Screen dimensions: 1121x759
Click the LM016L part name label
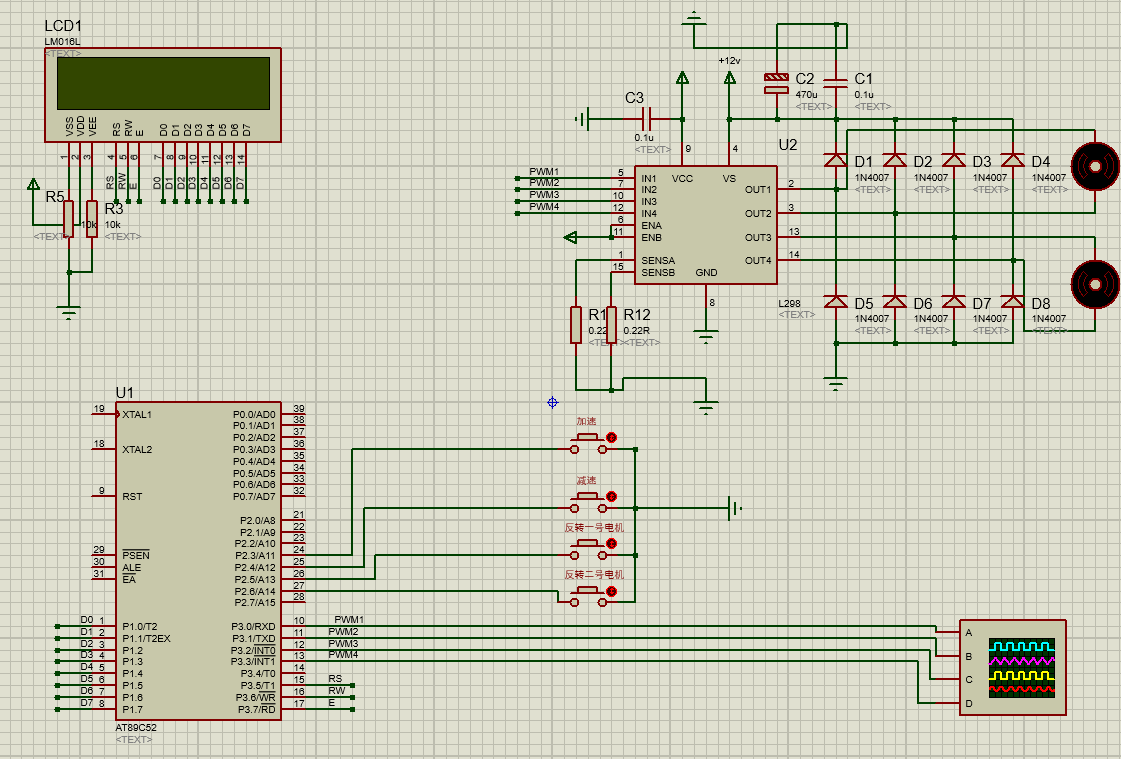(x=62, y=41)
